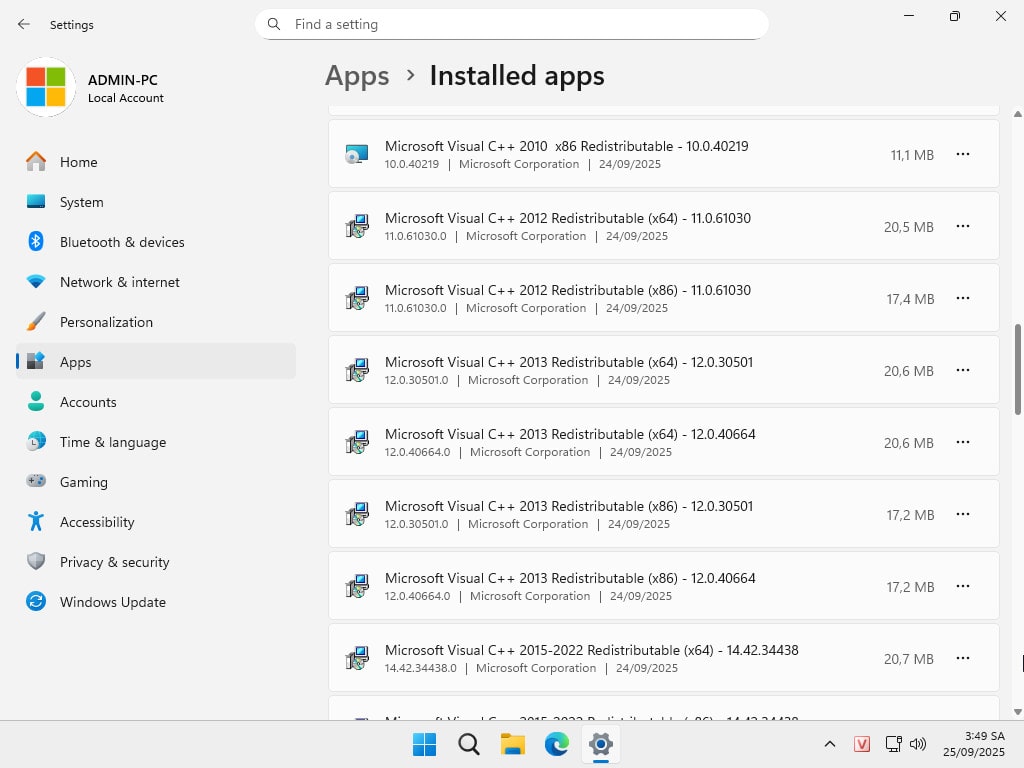Viewport: 1024px width, 768px height.
Task: Open options menu for Visual C++ 2015-2022 (x64)
Action: [962, 658]
